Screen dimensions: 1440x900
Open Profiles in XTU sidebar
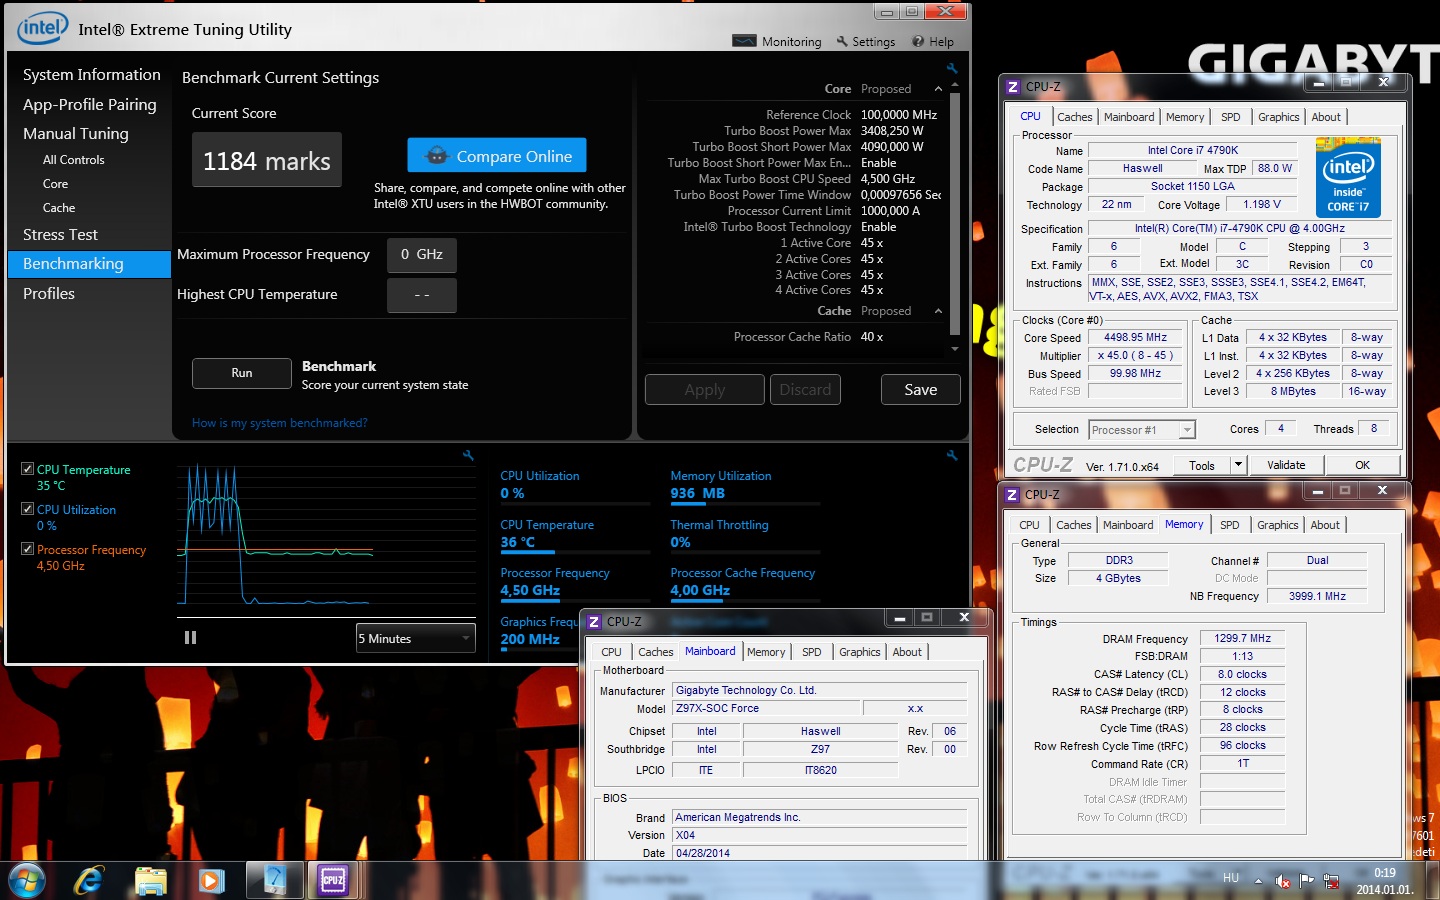(x=49, y=294)
